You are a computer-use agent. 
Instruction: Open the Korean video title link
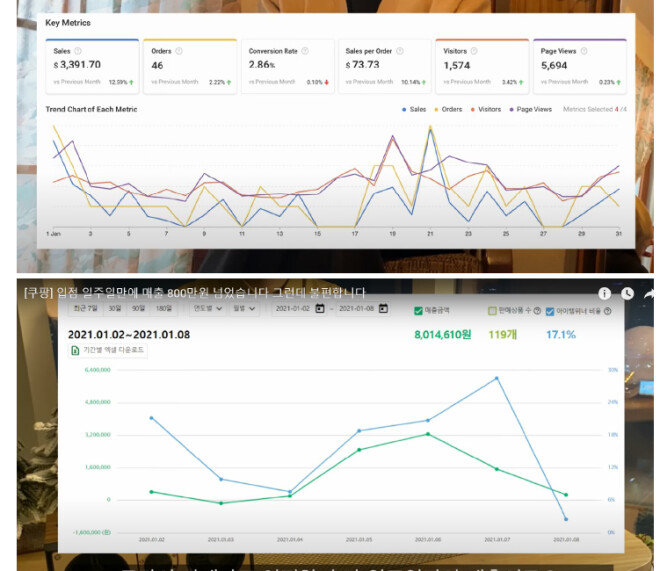tap(193, 292)
